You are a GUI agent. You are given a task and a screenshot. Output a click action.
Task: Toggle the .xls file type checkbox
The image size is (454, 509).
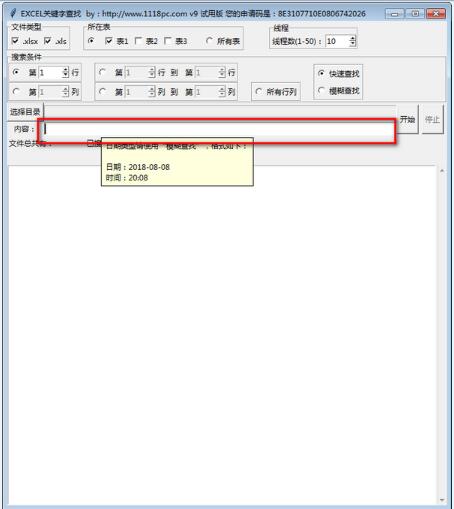[x=48, y=41]
